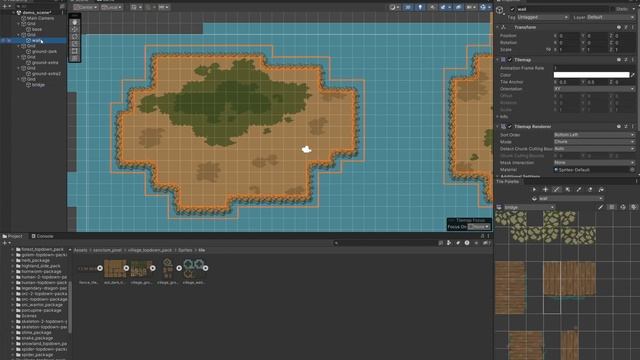Toggle Tile Palette grid visibility icon
The width and height of the screenshot is (640, 360).
(611, 207)
